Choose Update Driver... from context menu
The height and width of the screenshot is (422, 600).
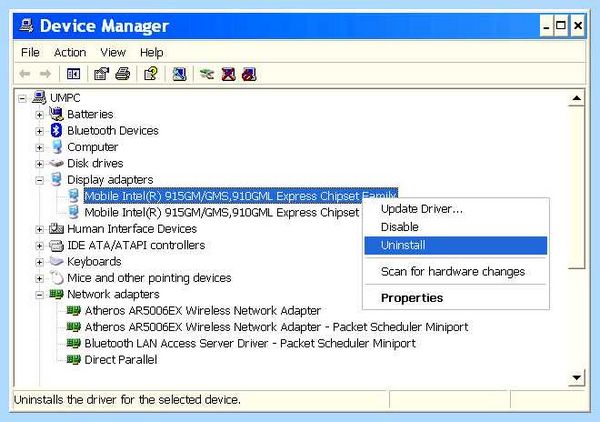[x=455, y=209]
